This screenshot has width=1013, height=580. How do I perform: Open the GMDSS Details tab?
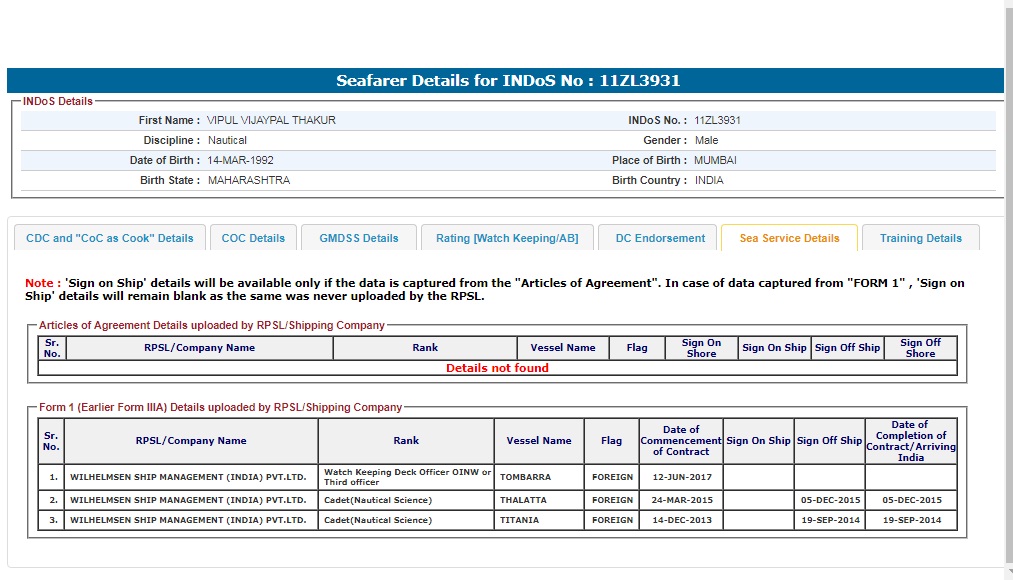coord(359,238)
